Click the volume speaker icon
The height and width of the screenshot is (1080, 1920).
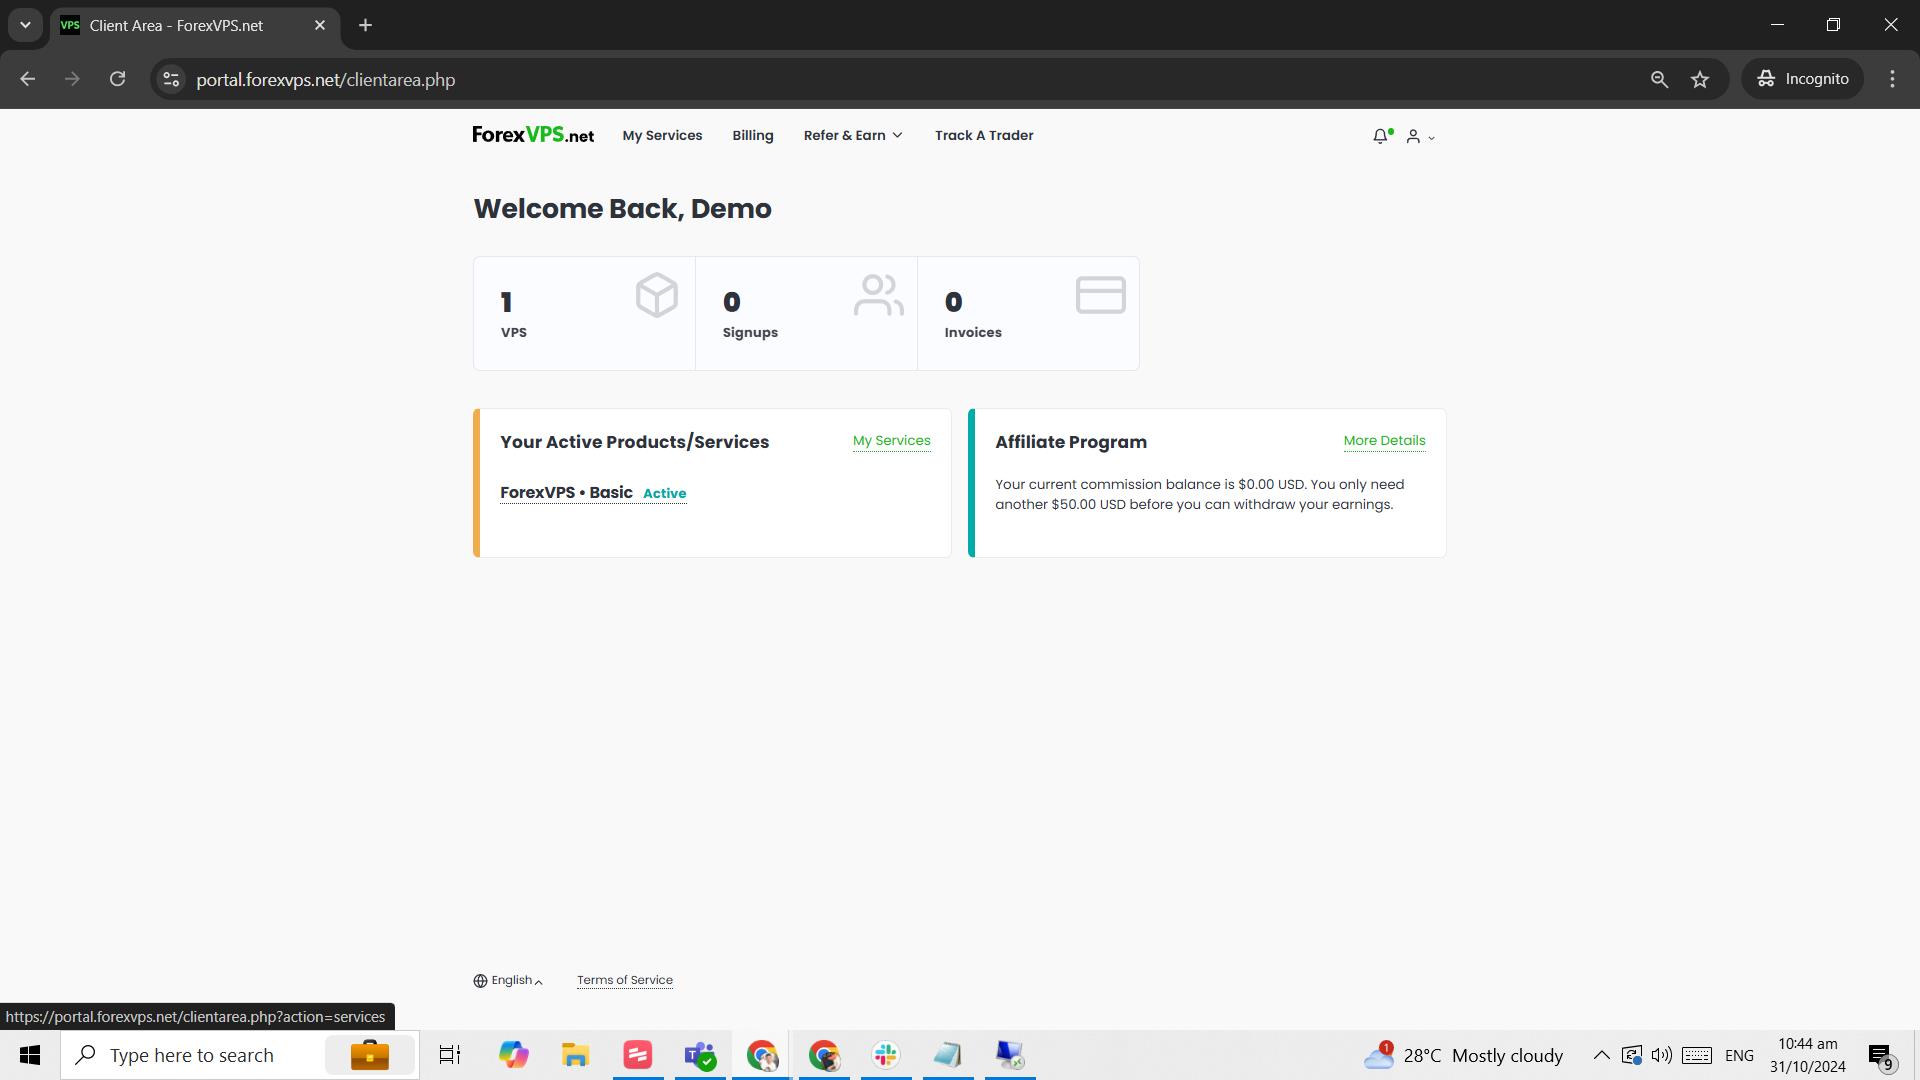[x=1662, y=1055]
